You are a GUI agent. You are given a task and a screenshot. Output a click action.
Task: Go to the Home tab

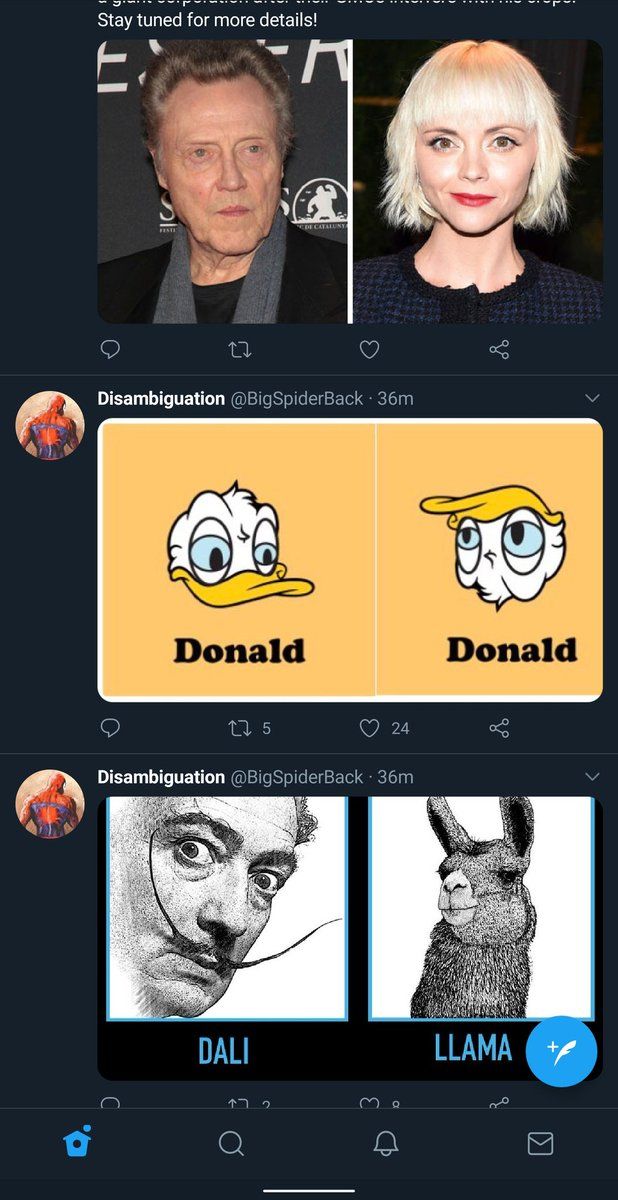click(77, 1142)
